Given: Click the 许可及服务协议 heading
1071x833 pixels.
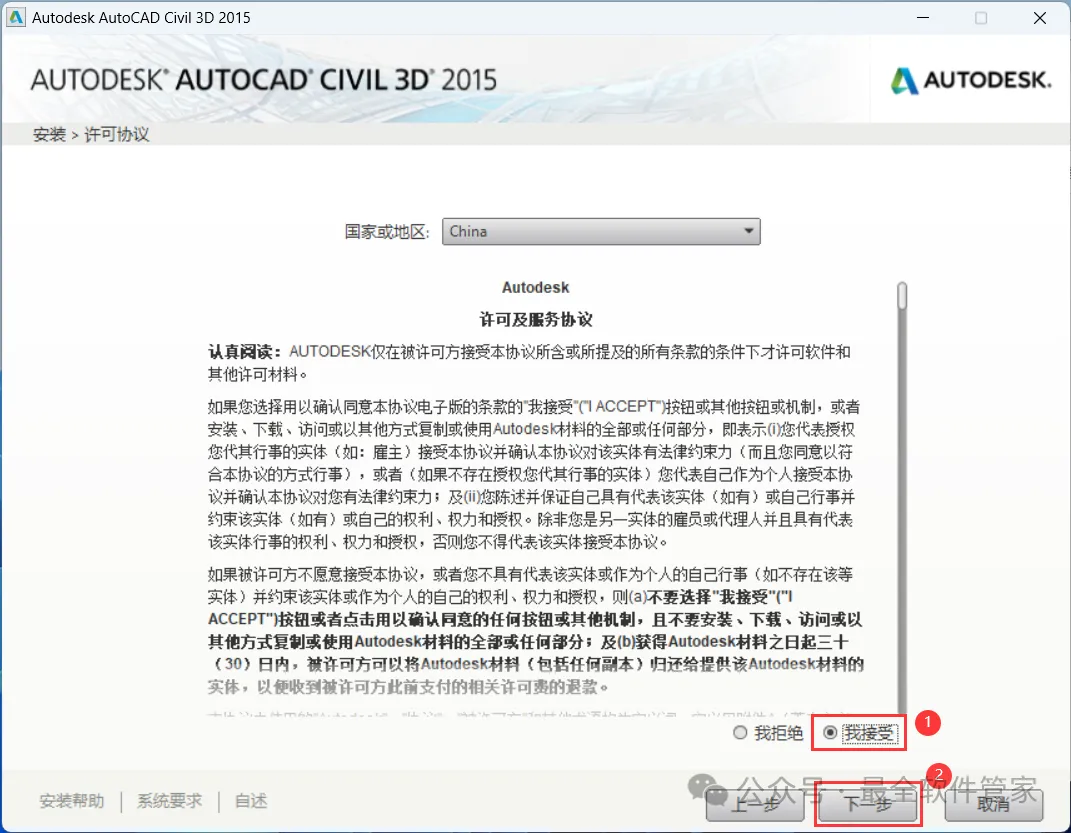Looking at the screenshot, I should coord(536,320).
